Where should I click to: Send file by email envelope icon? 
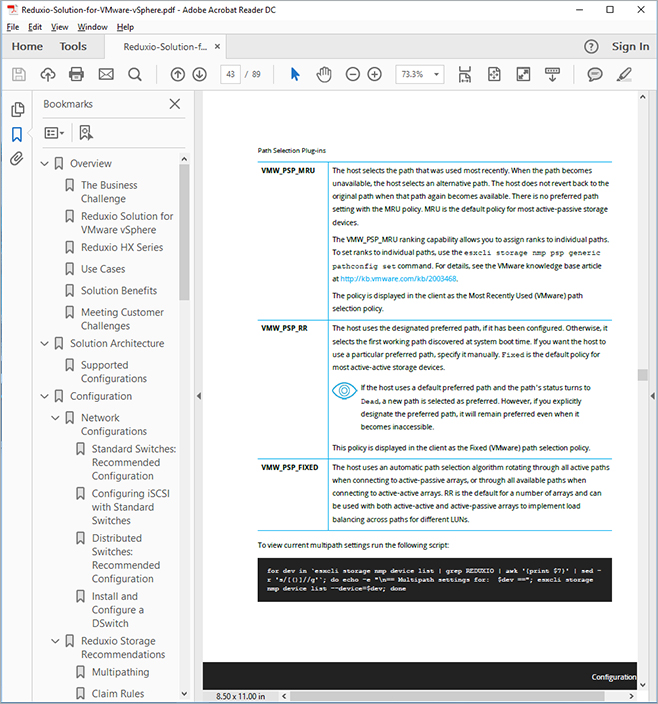pyautogui.click(x=106, y=74)
